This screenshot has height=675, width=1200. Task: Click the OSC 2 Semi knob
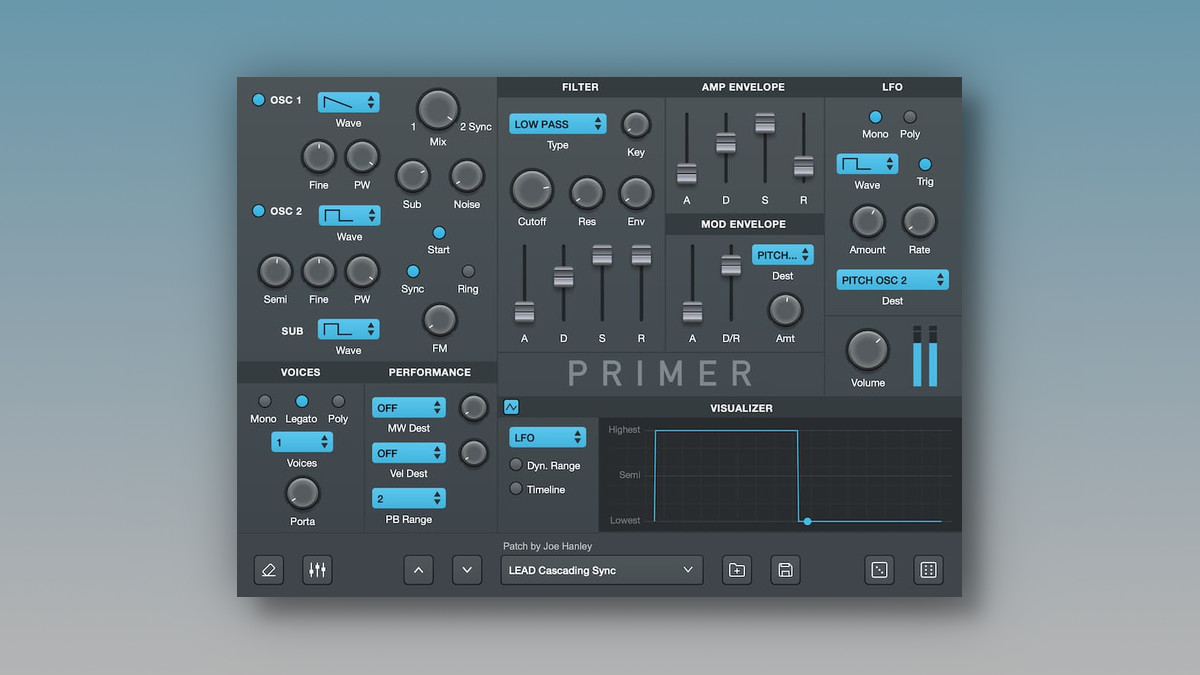click(x=275, y=271)
